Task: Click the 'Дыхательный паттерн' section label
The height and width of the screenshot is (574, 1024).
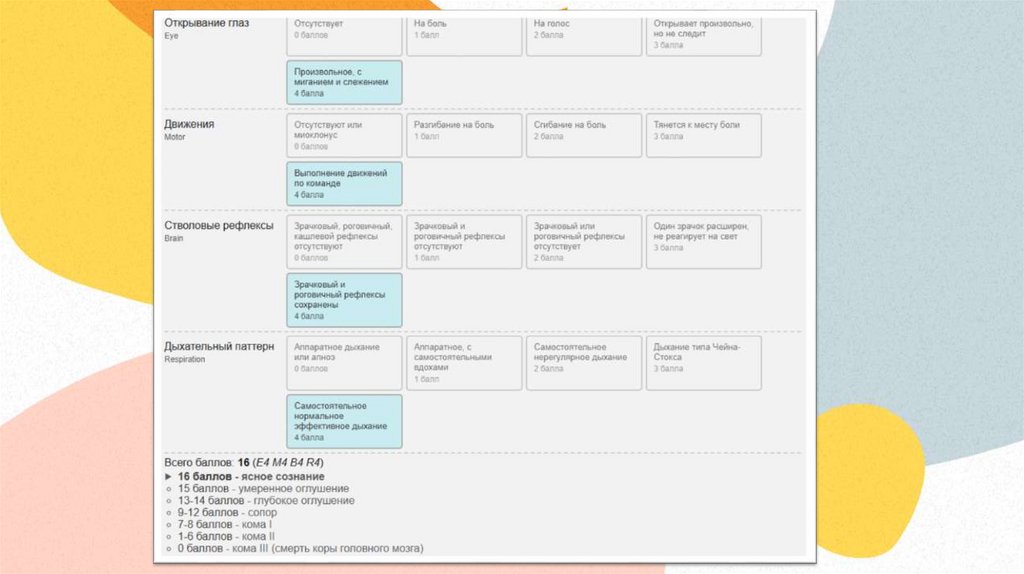Action: click(x=219, y=346)
